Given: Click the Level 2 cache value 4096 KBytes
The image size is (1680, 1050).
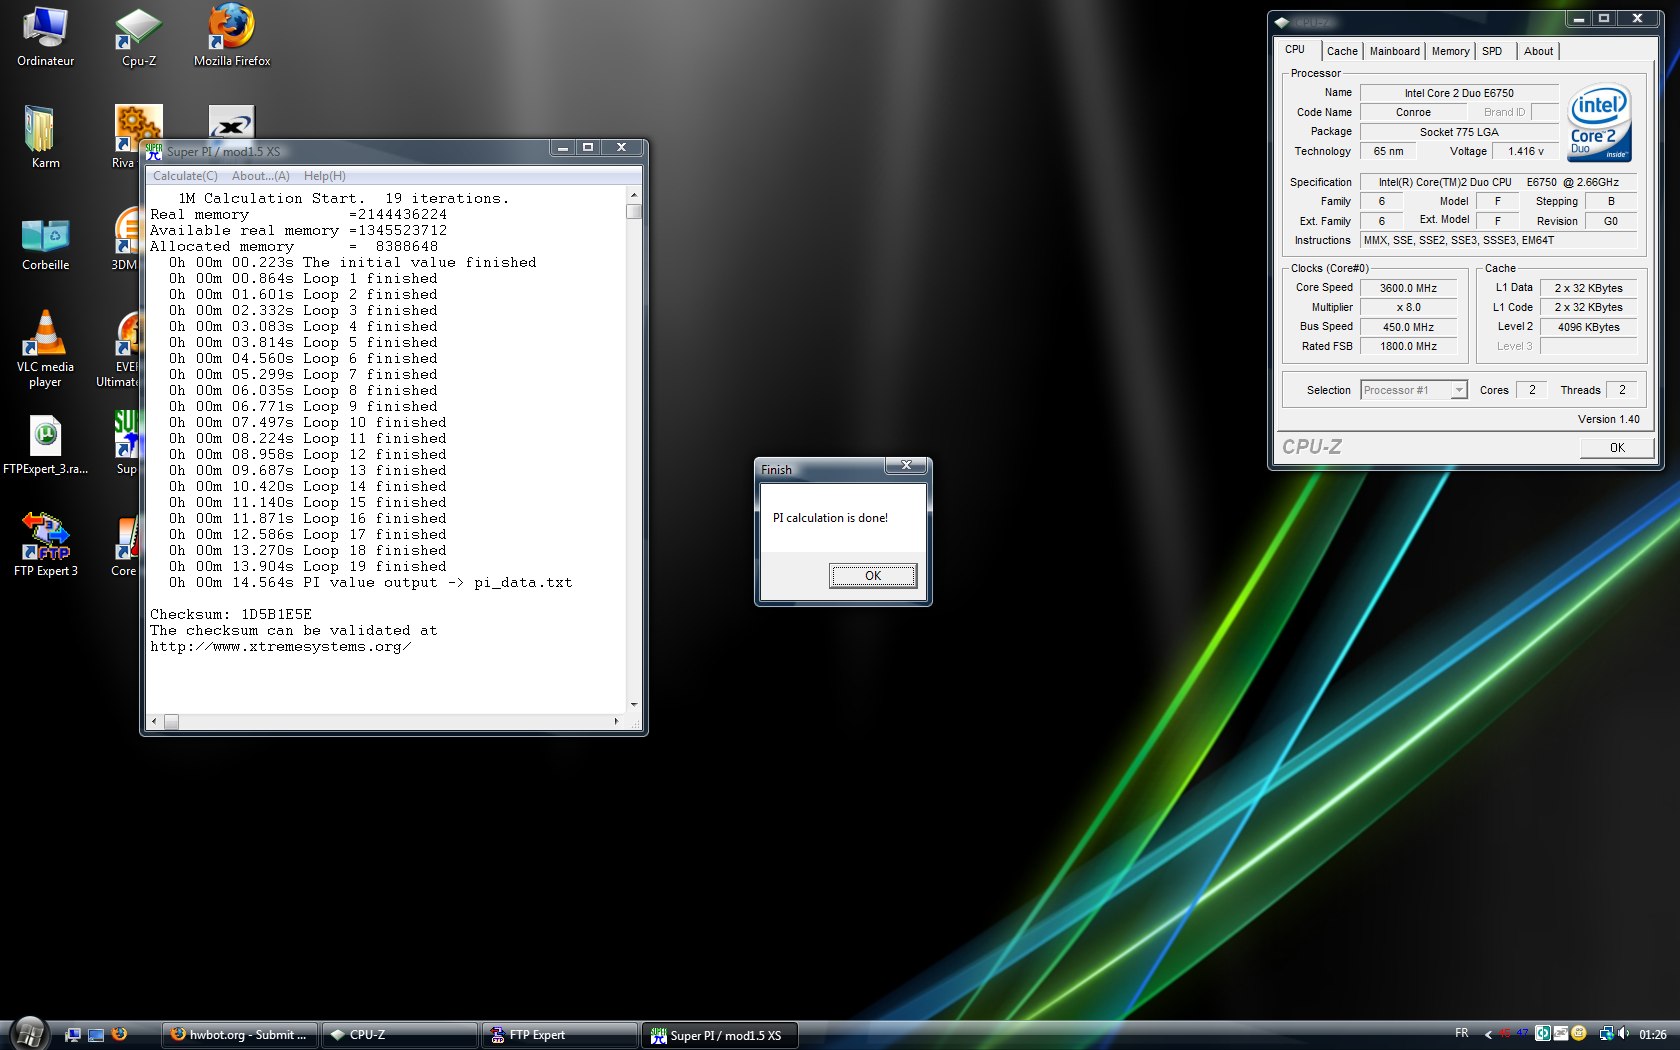Looking at the screenshot, I should click(1588, 327).
